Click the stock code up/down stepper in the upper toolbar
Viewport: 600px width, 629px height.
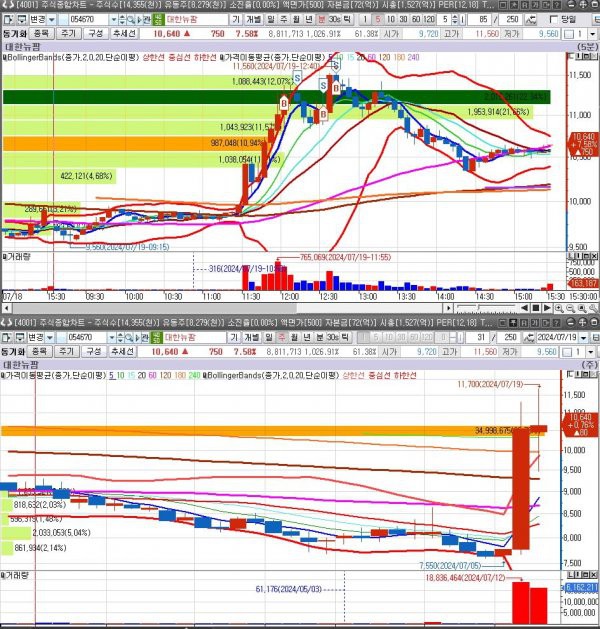(x=122, y=19)
